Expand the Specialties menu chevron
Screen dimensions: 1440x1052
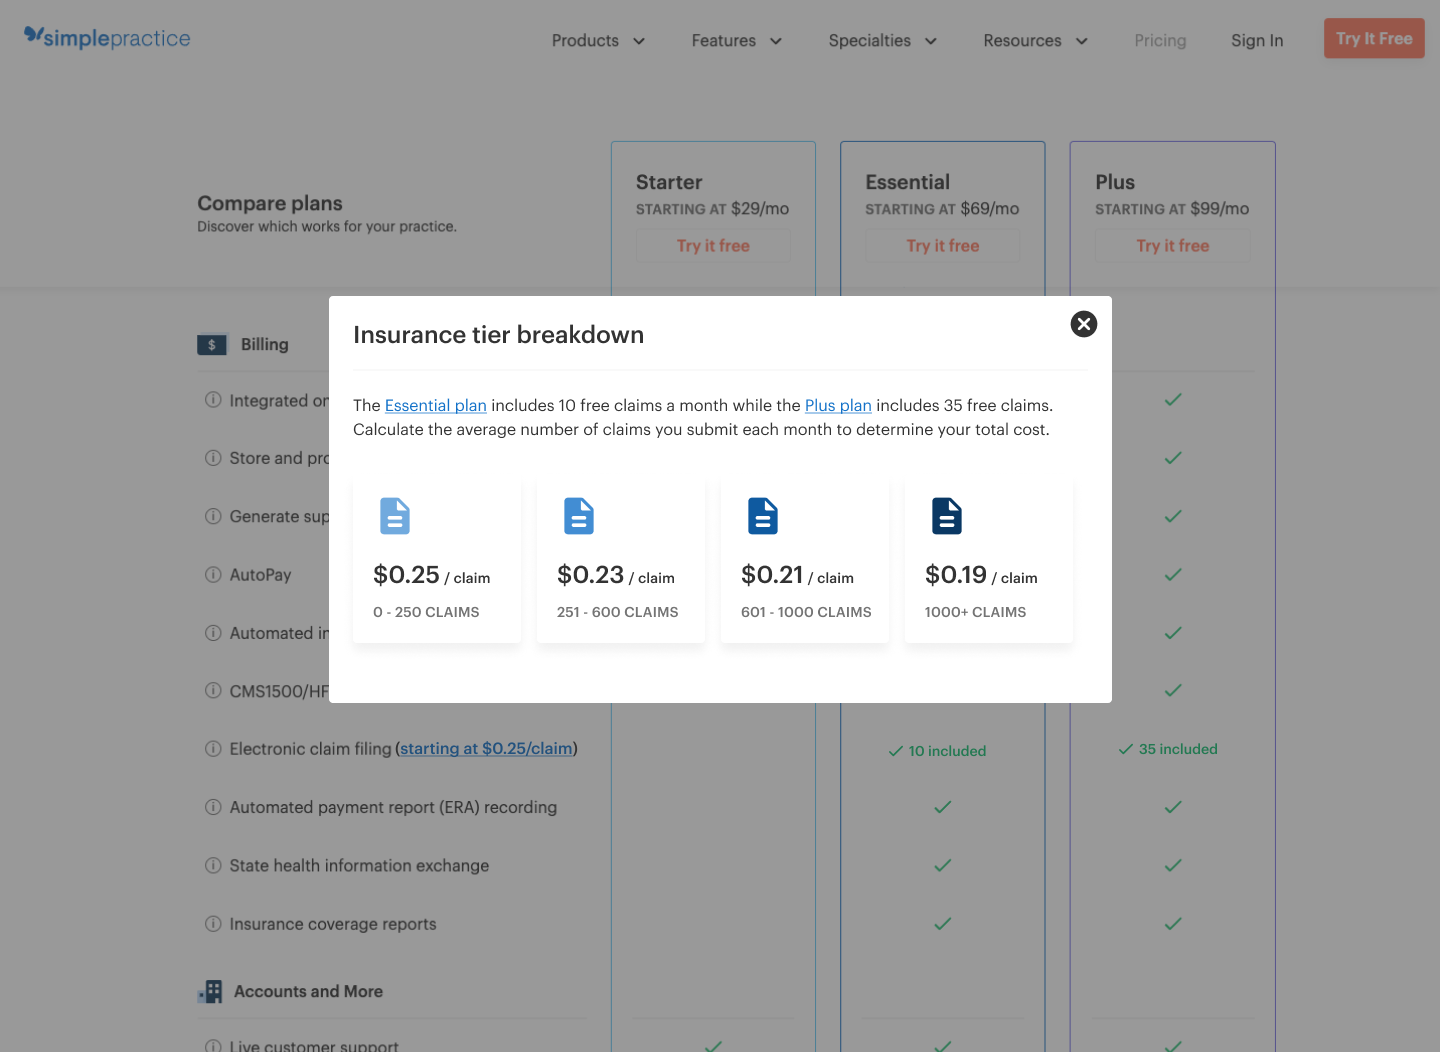tap(931, 41)
